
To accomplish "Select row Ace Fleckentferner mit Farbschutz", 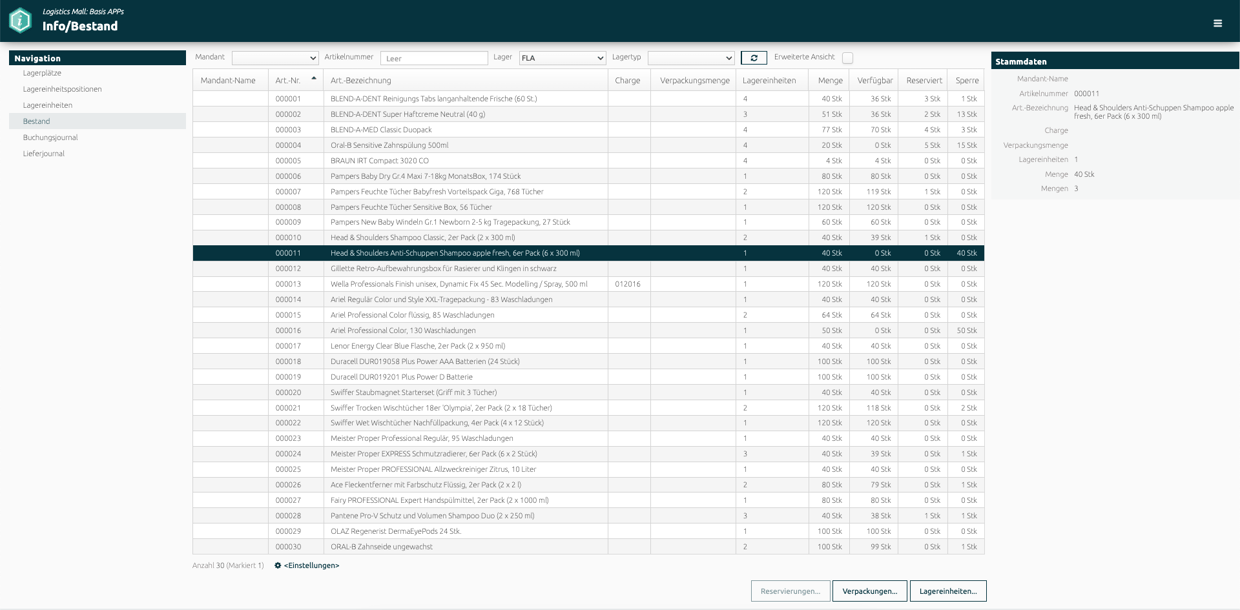I will [x=588, y=485].
